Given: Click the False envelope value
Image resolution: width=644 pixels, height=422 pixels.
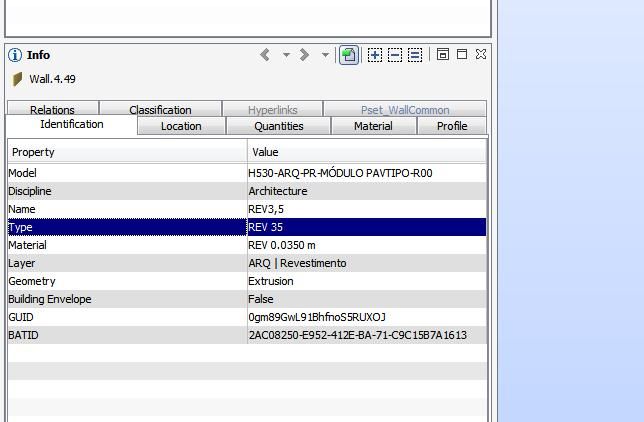Looking at the screenshot, I should click(x=261, y=299).
